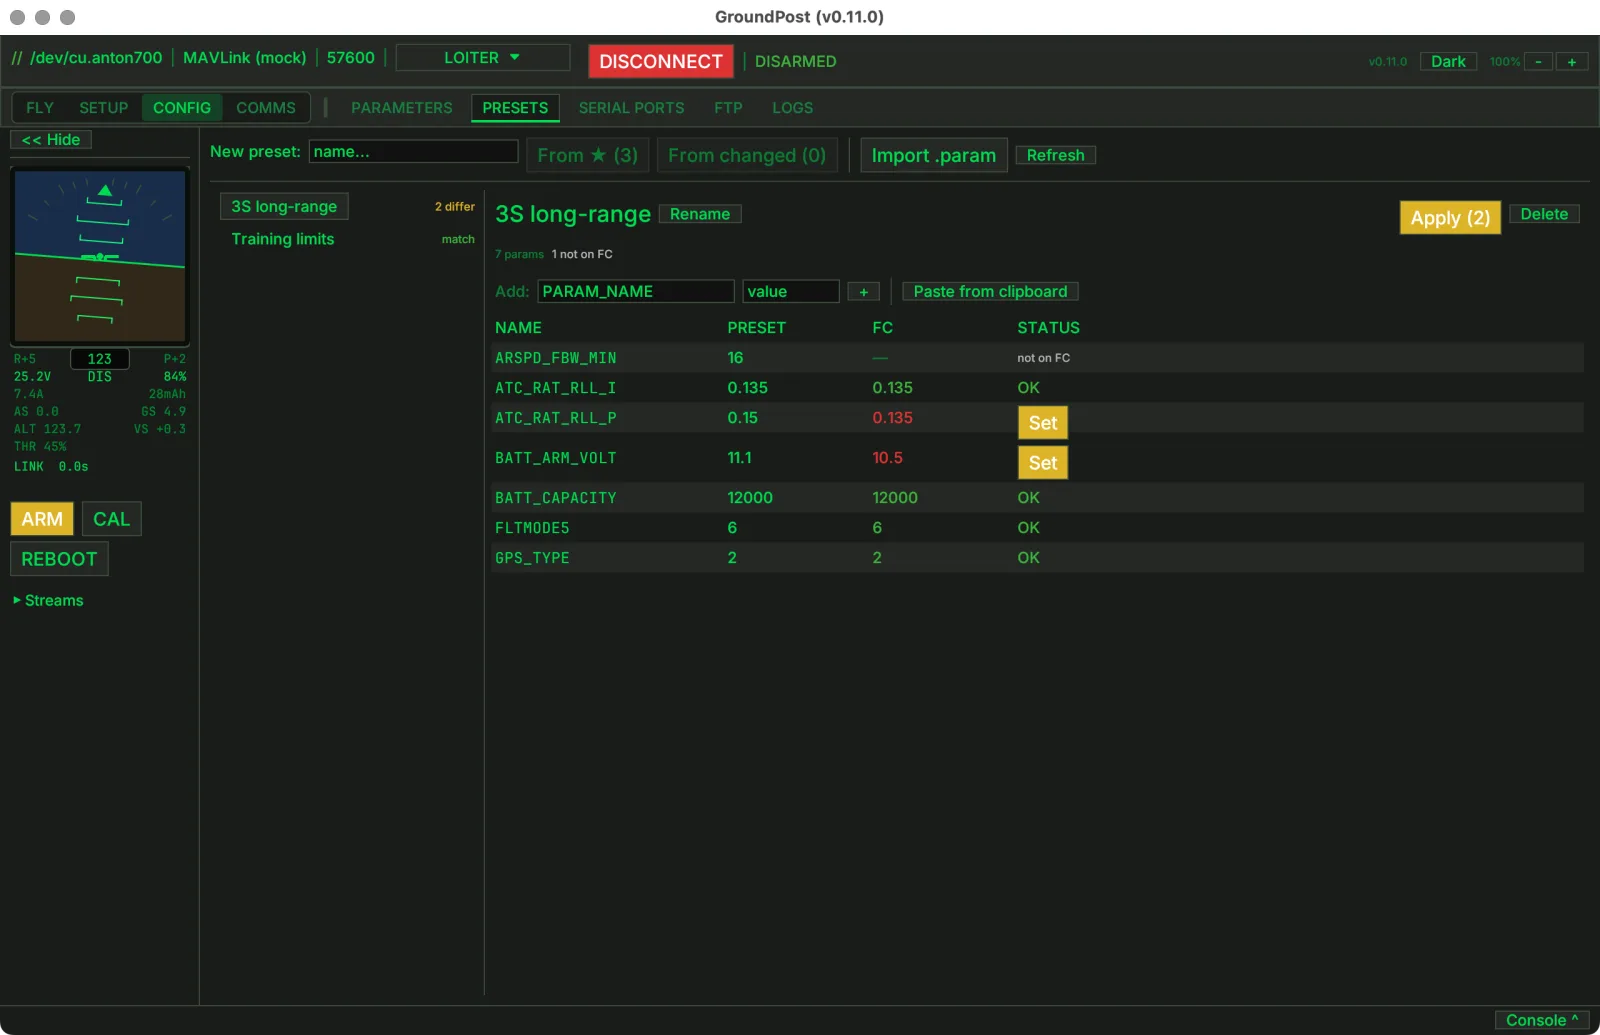The width and height of the screenshot is (1600, 1035).
Task: Click Paste from clipboard
Action: [990, 292]
